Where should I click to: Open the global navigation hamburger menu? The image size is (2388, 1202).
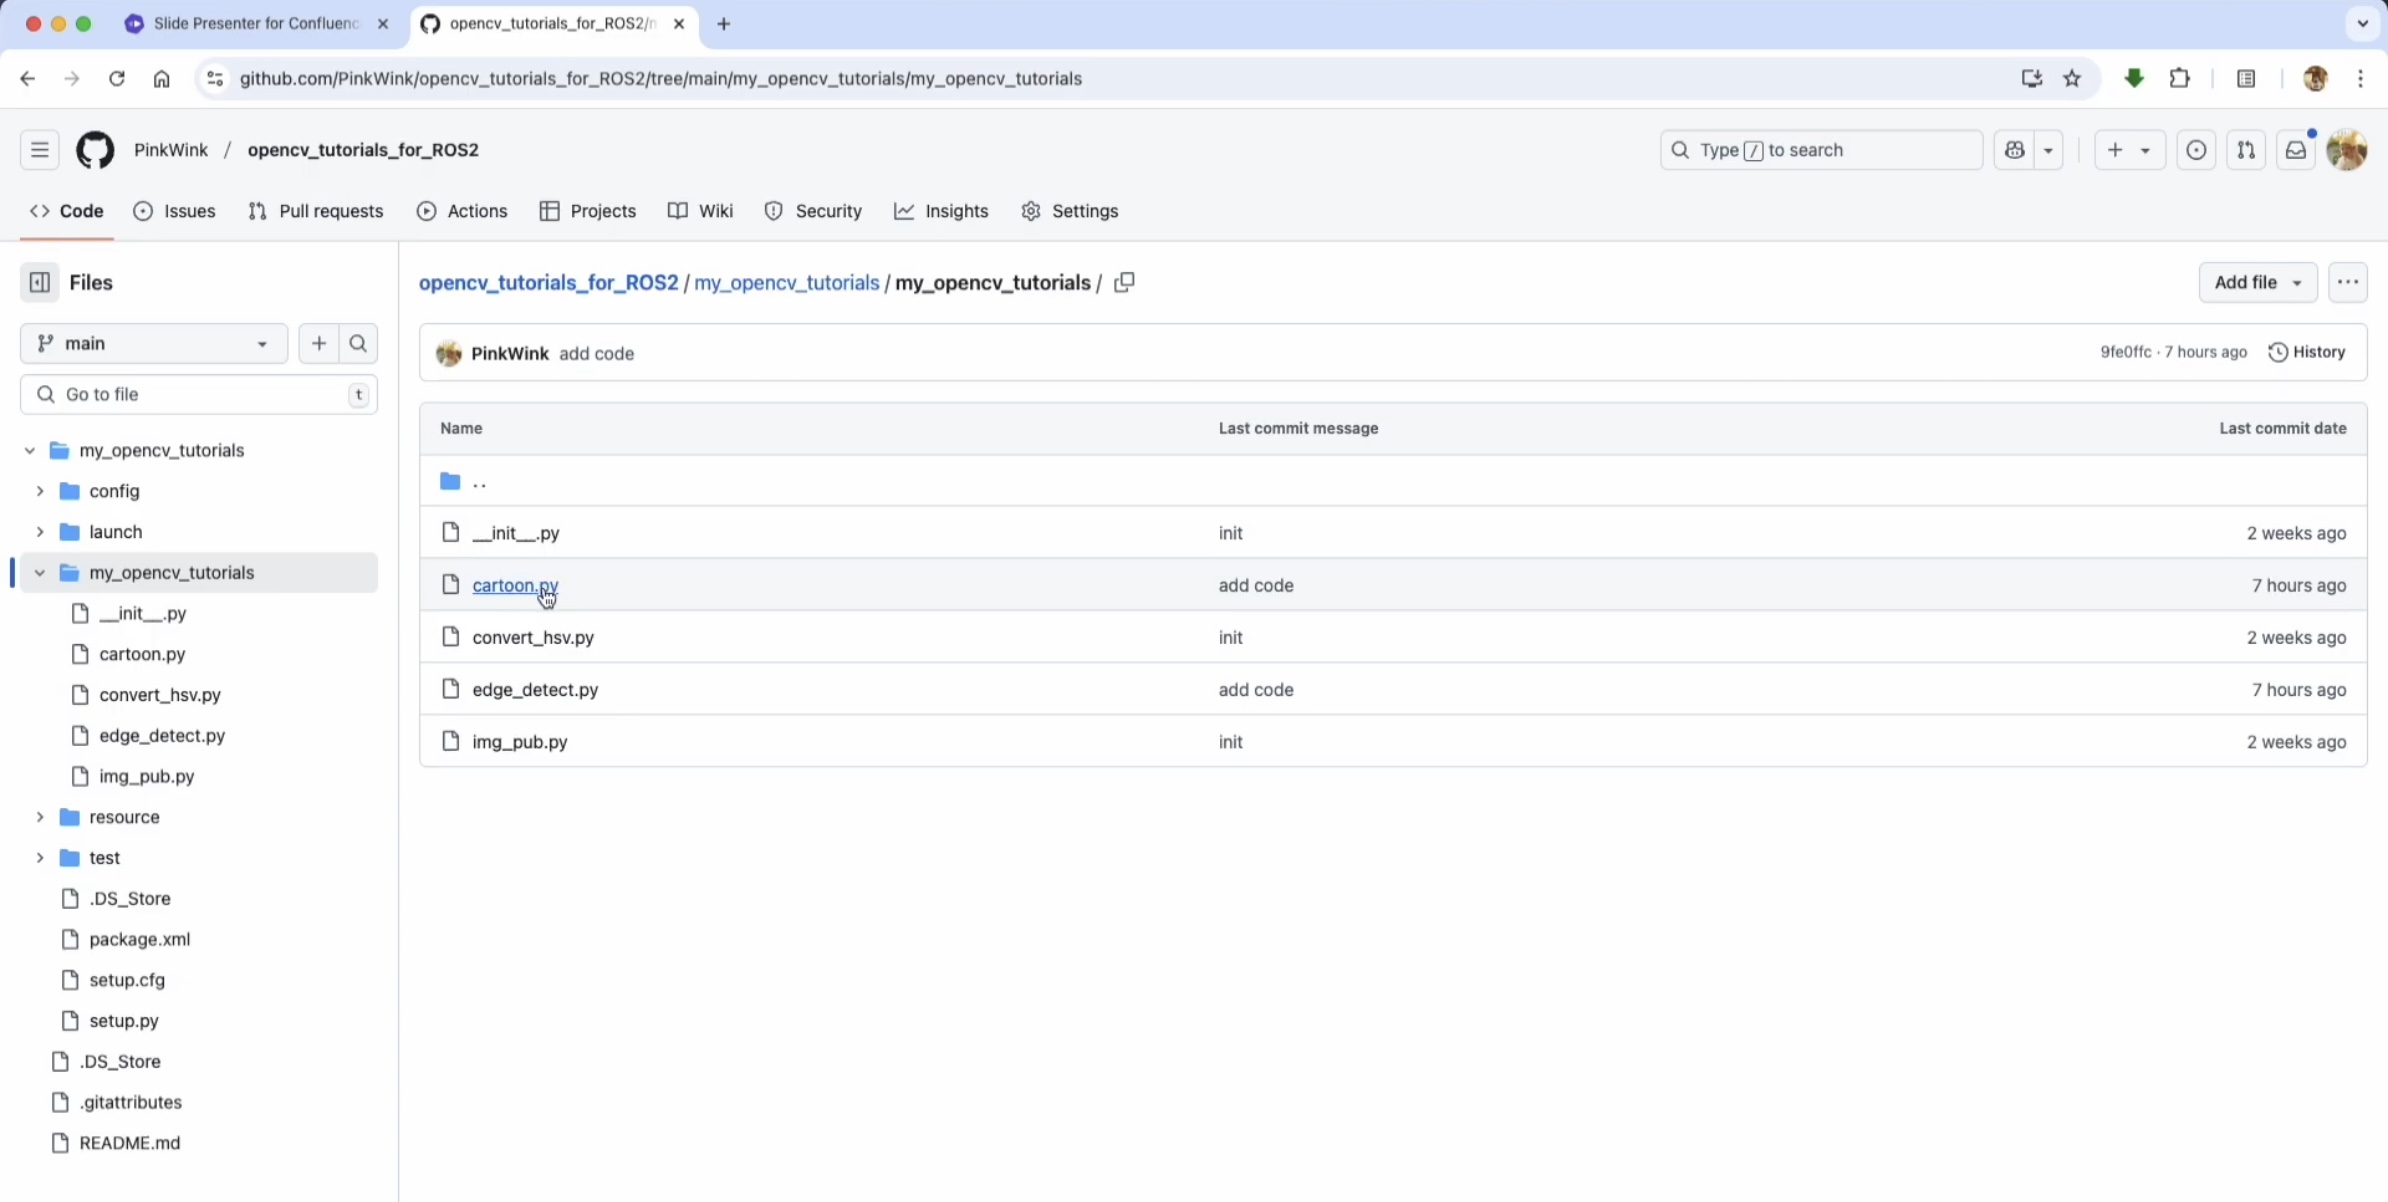click(x=40, y=150)
